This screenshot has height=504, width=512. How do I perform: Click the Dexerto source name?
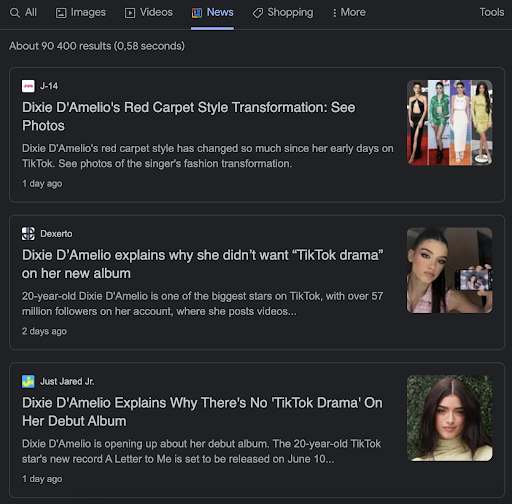click(x=56, y=234)
